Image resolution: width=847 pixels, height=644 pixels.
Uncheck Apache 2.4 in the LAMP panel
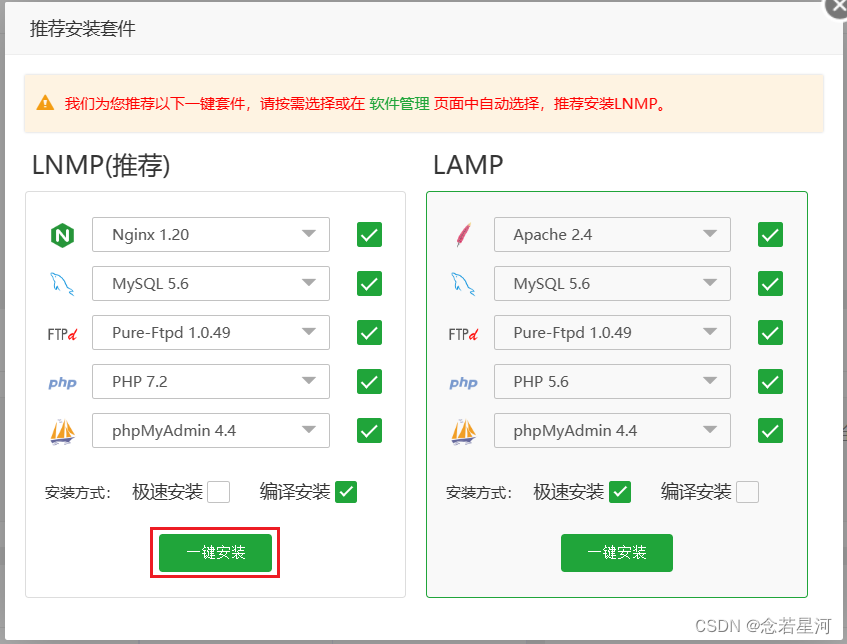(770, 234)
